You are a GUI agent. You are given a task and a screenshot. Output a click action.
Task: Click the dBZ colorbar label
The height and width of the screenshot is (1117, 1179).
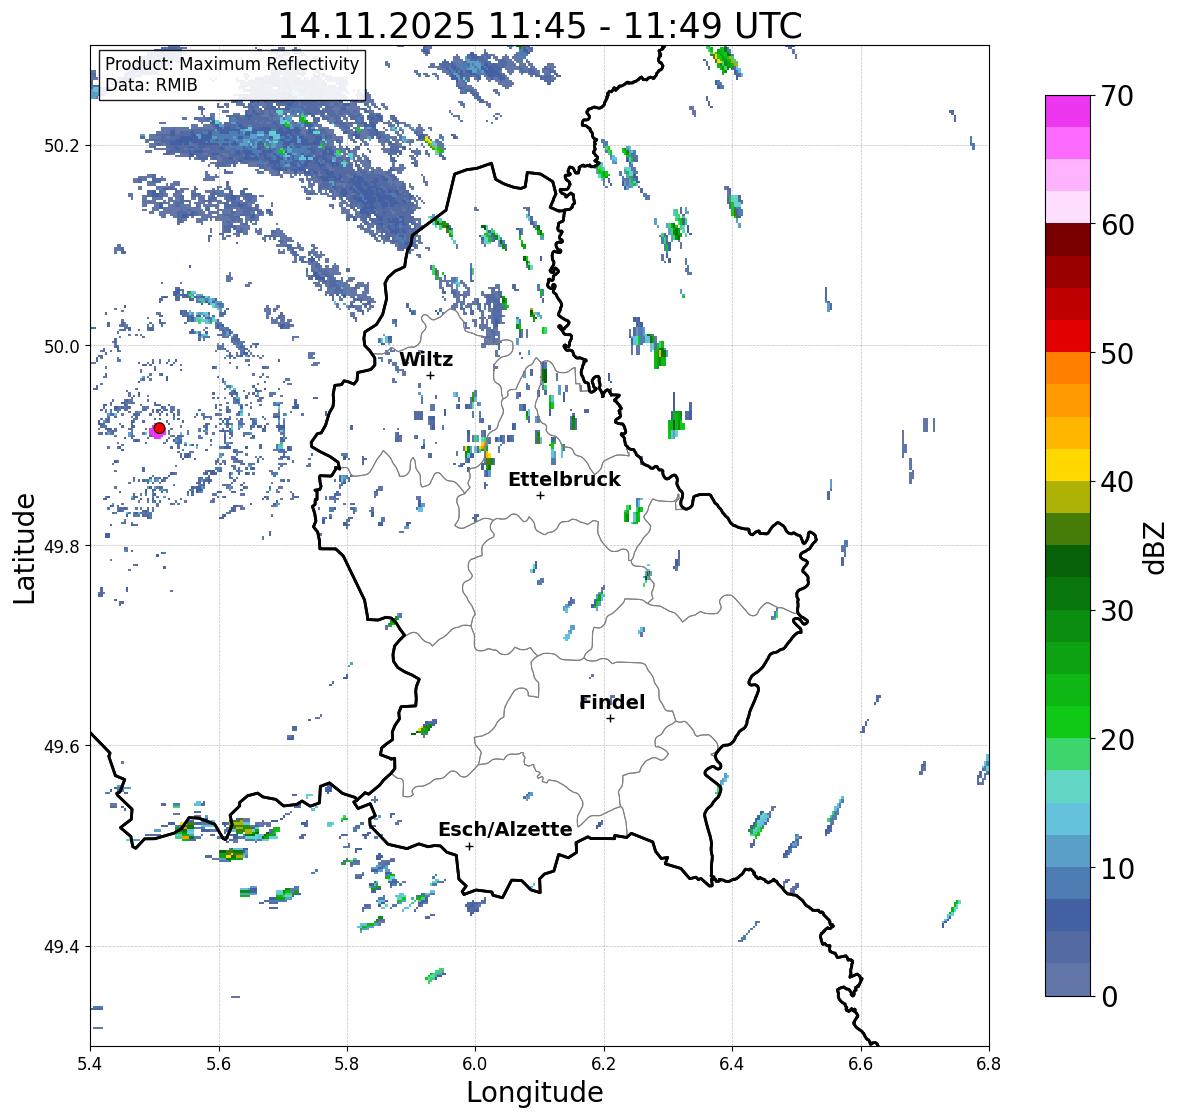1156,547
